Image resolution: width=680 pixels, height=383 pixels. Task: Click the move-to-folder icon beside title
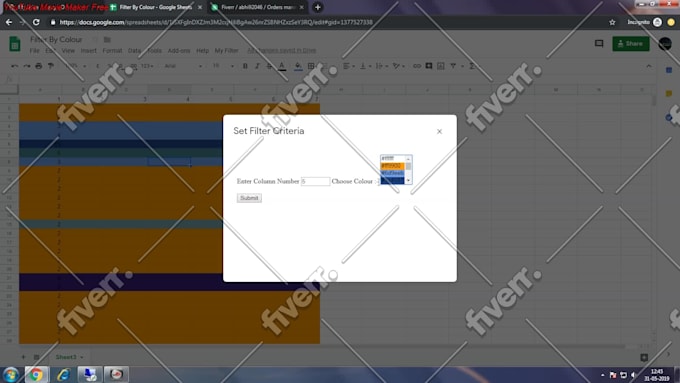coord(107,39)
